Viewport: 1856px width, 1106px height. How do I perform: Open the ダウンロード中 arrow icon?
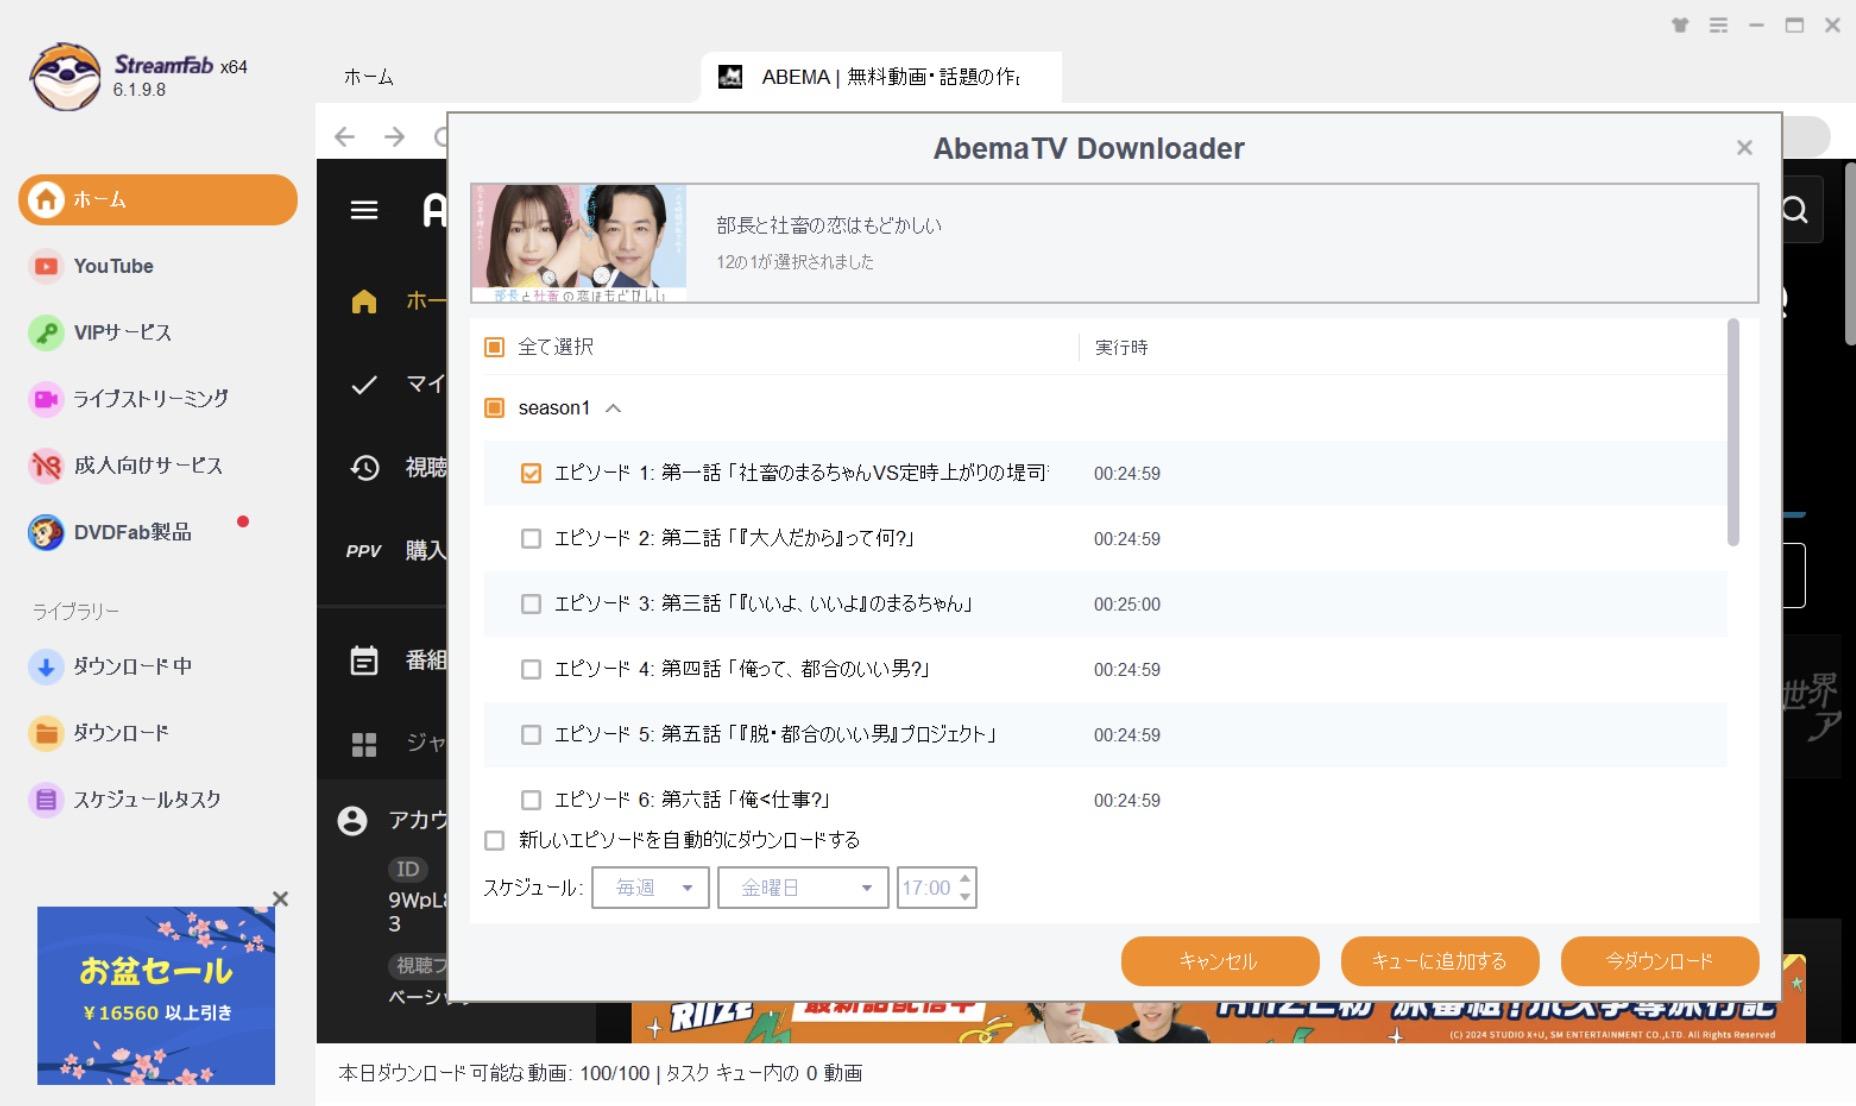tap(45, 666)
